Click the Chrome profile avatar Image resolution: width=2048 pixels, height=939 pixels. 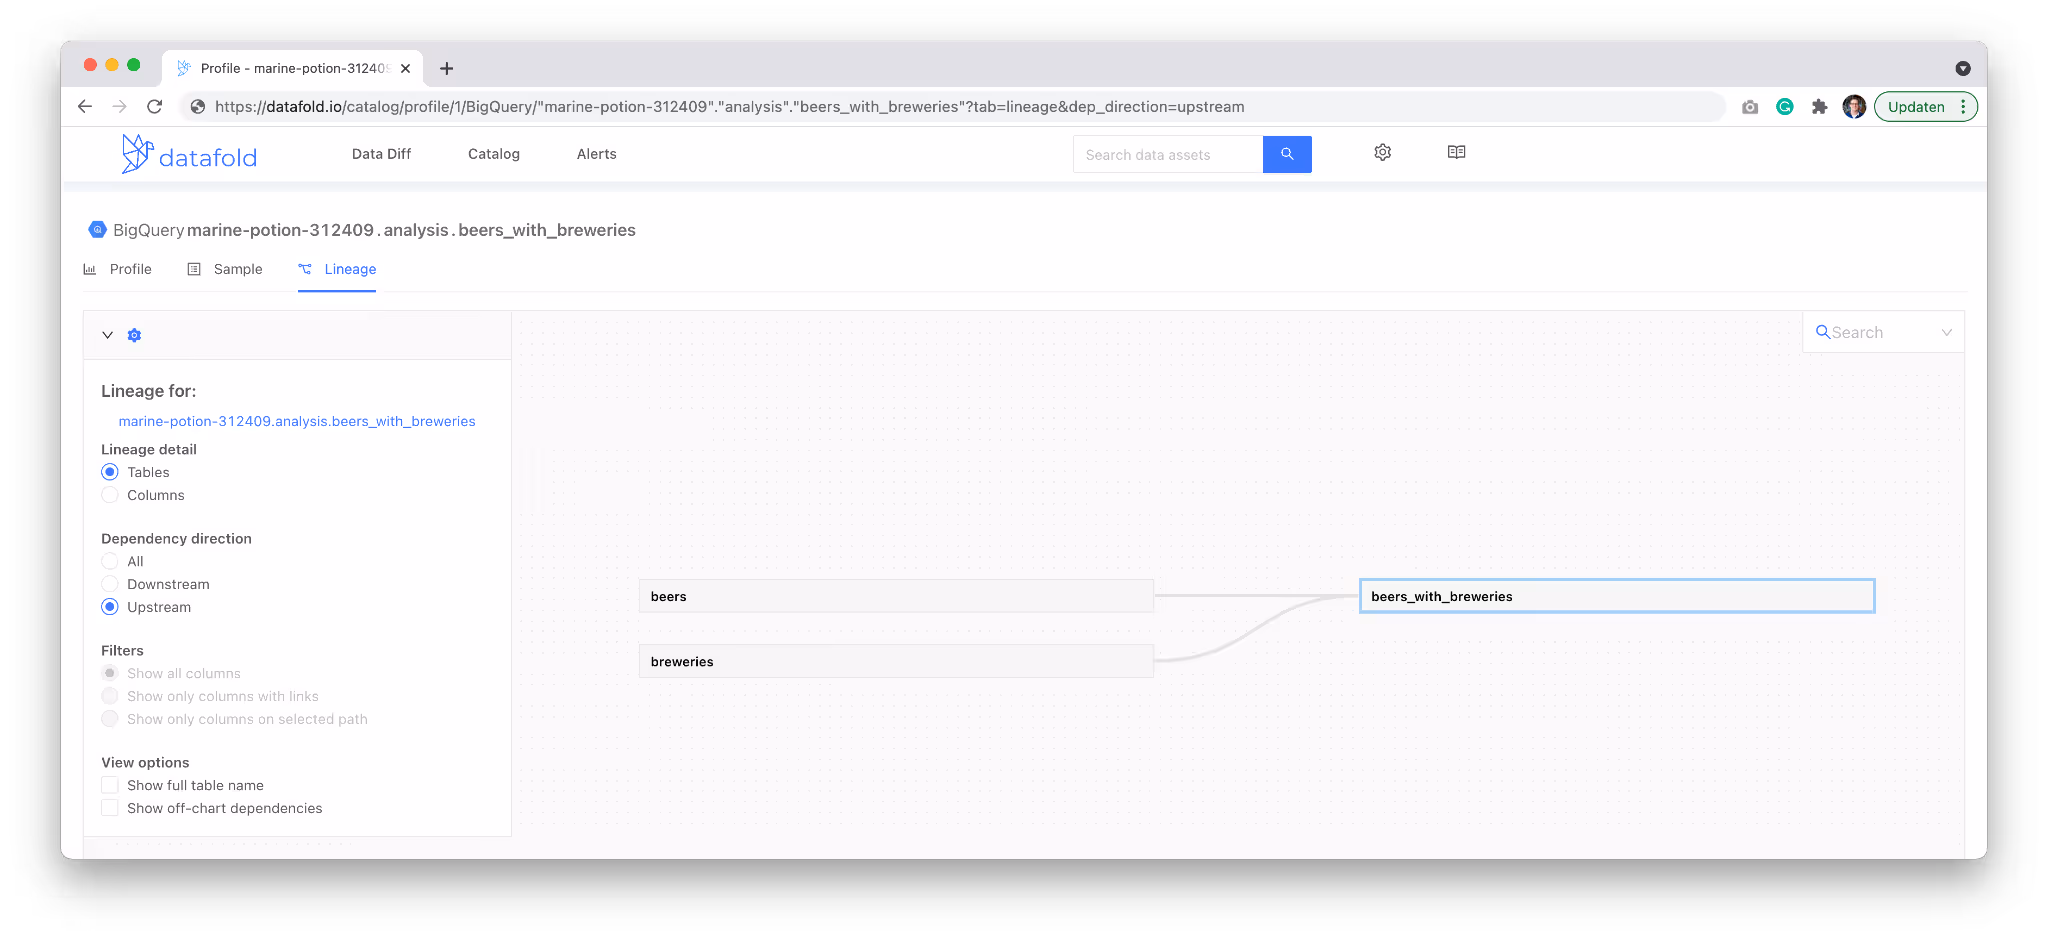tap(1854, 106)
